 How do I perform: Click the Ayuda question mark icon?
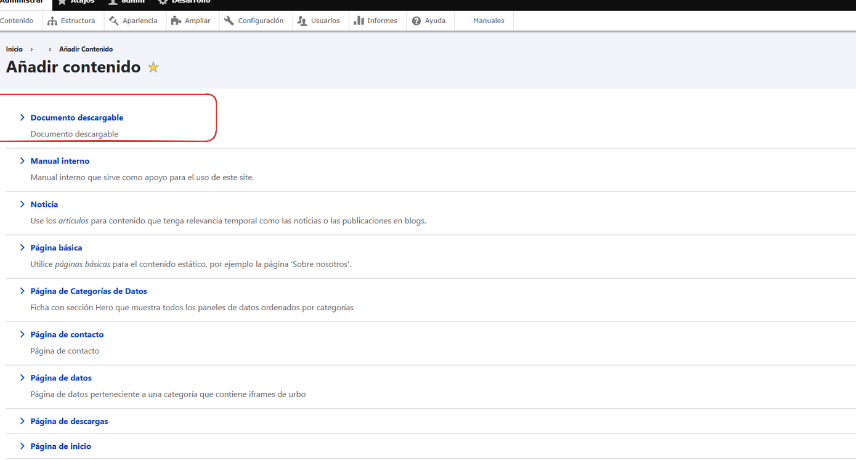[x=416, y=21]
